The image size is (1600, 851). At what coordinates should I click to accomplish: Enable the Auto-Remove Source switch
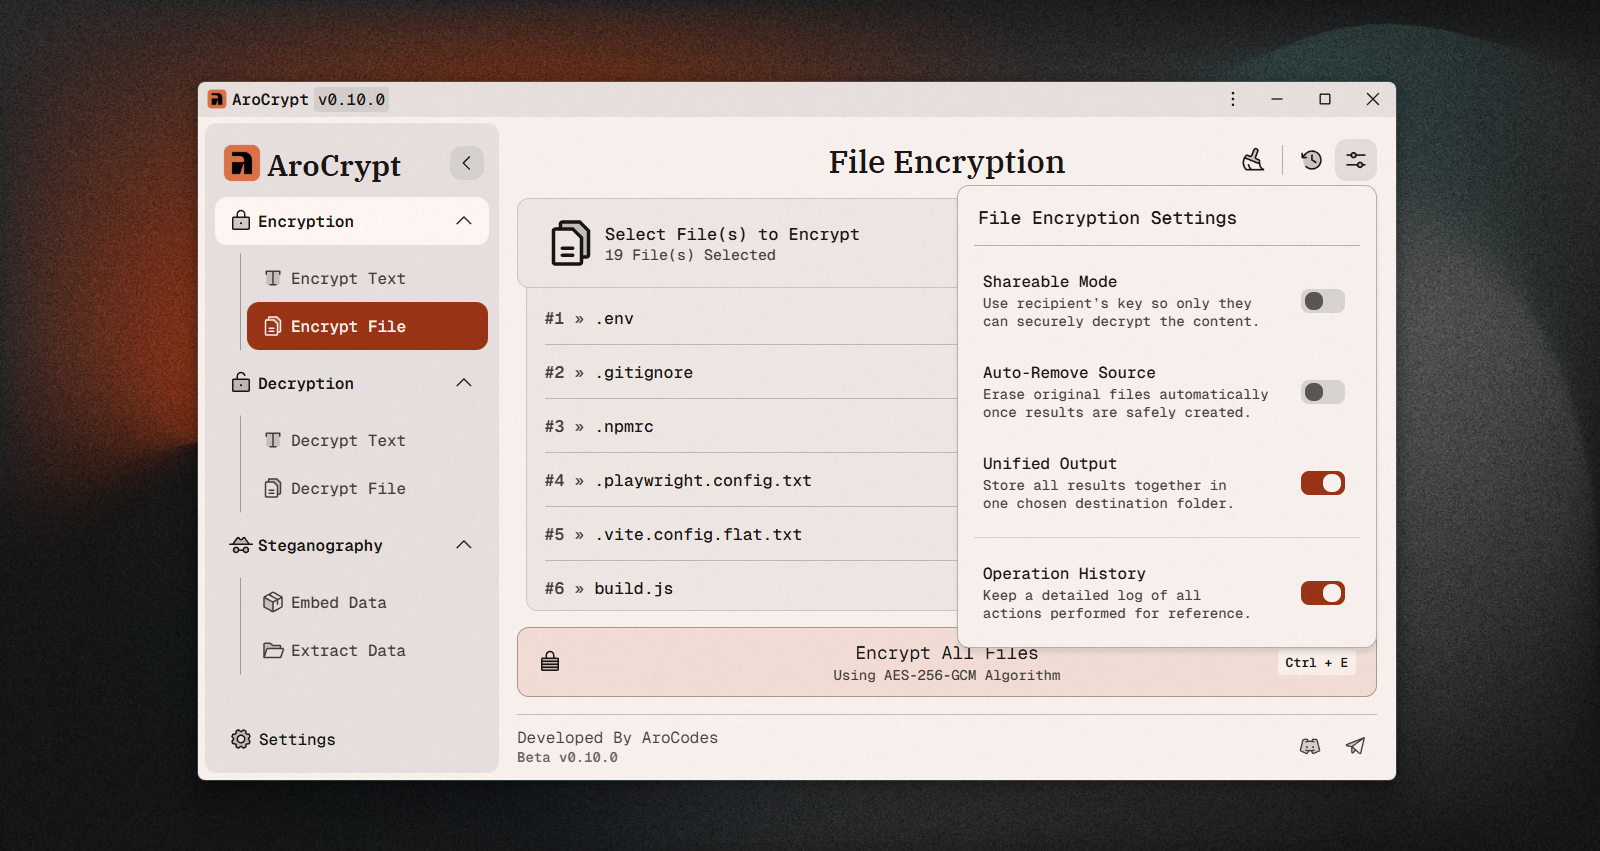click(1323, 392)
